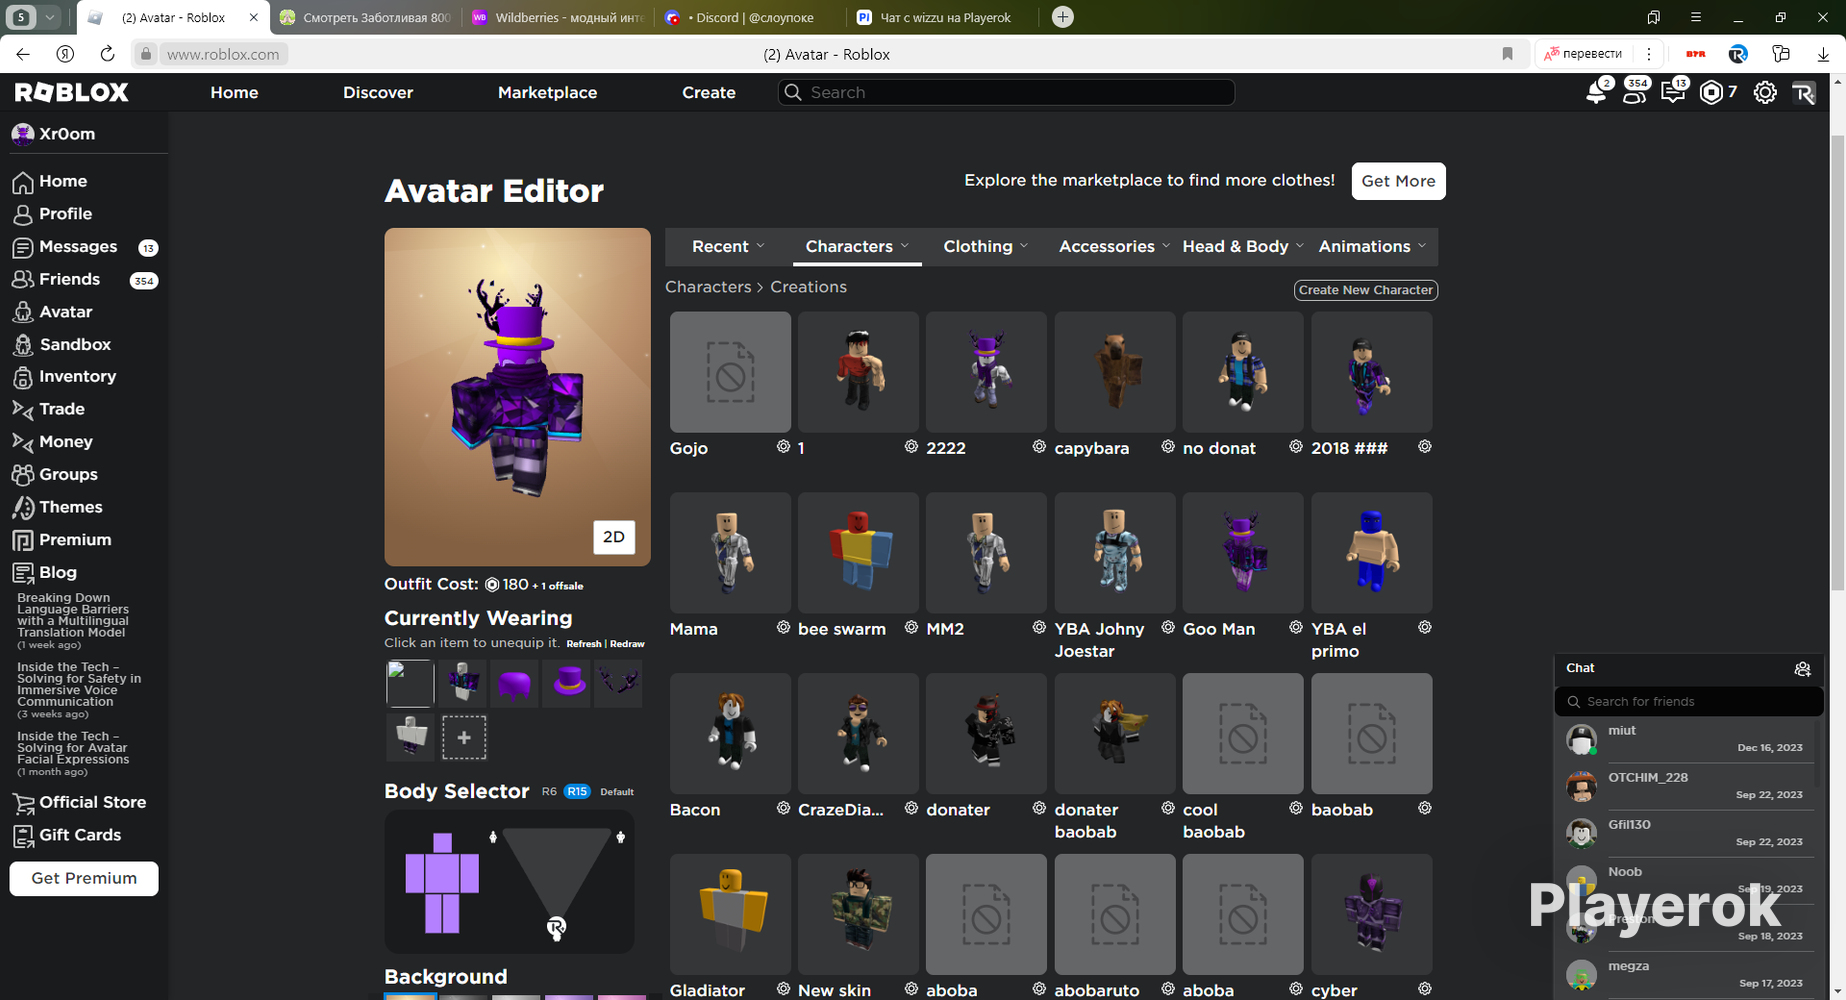Open Create in the top navigation
This screenshot has width=1846, height=1000.
pos(709,92)
